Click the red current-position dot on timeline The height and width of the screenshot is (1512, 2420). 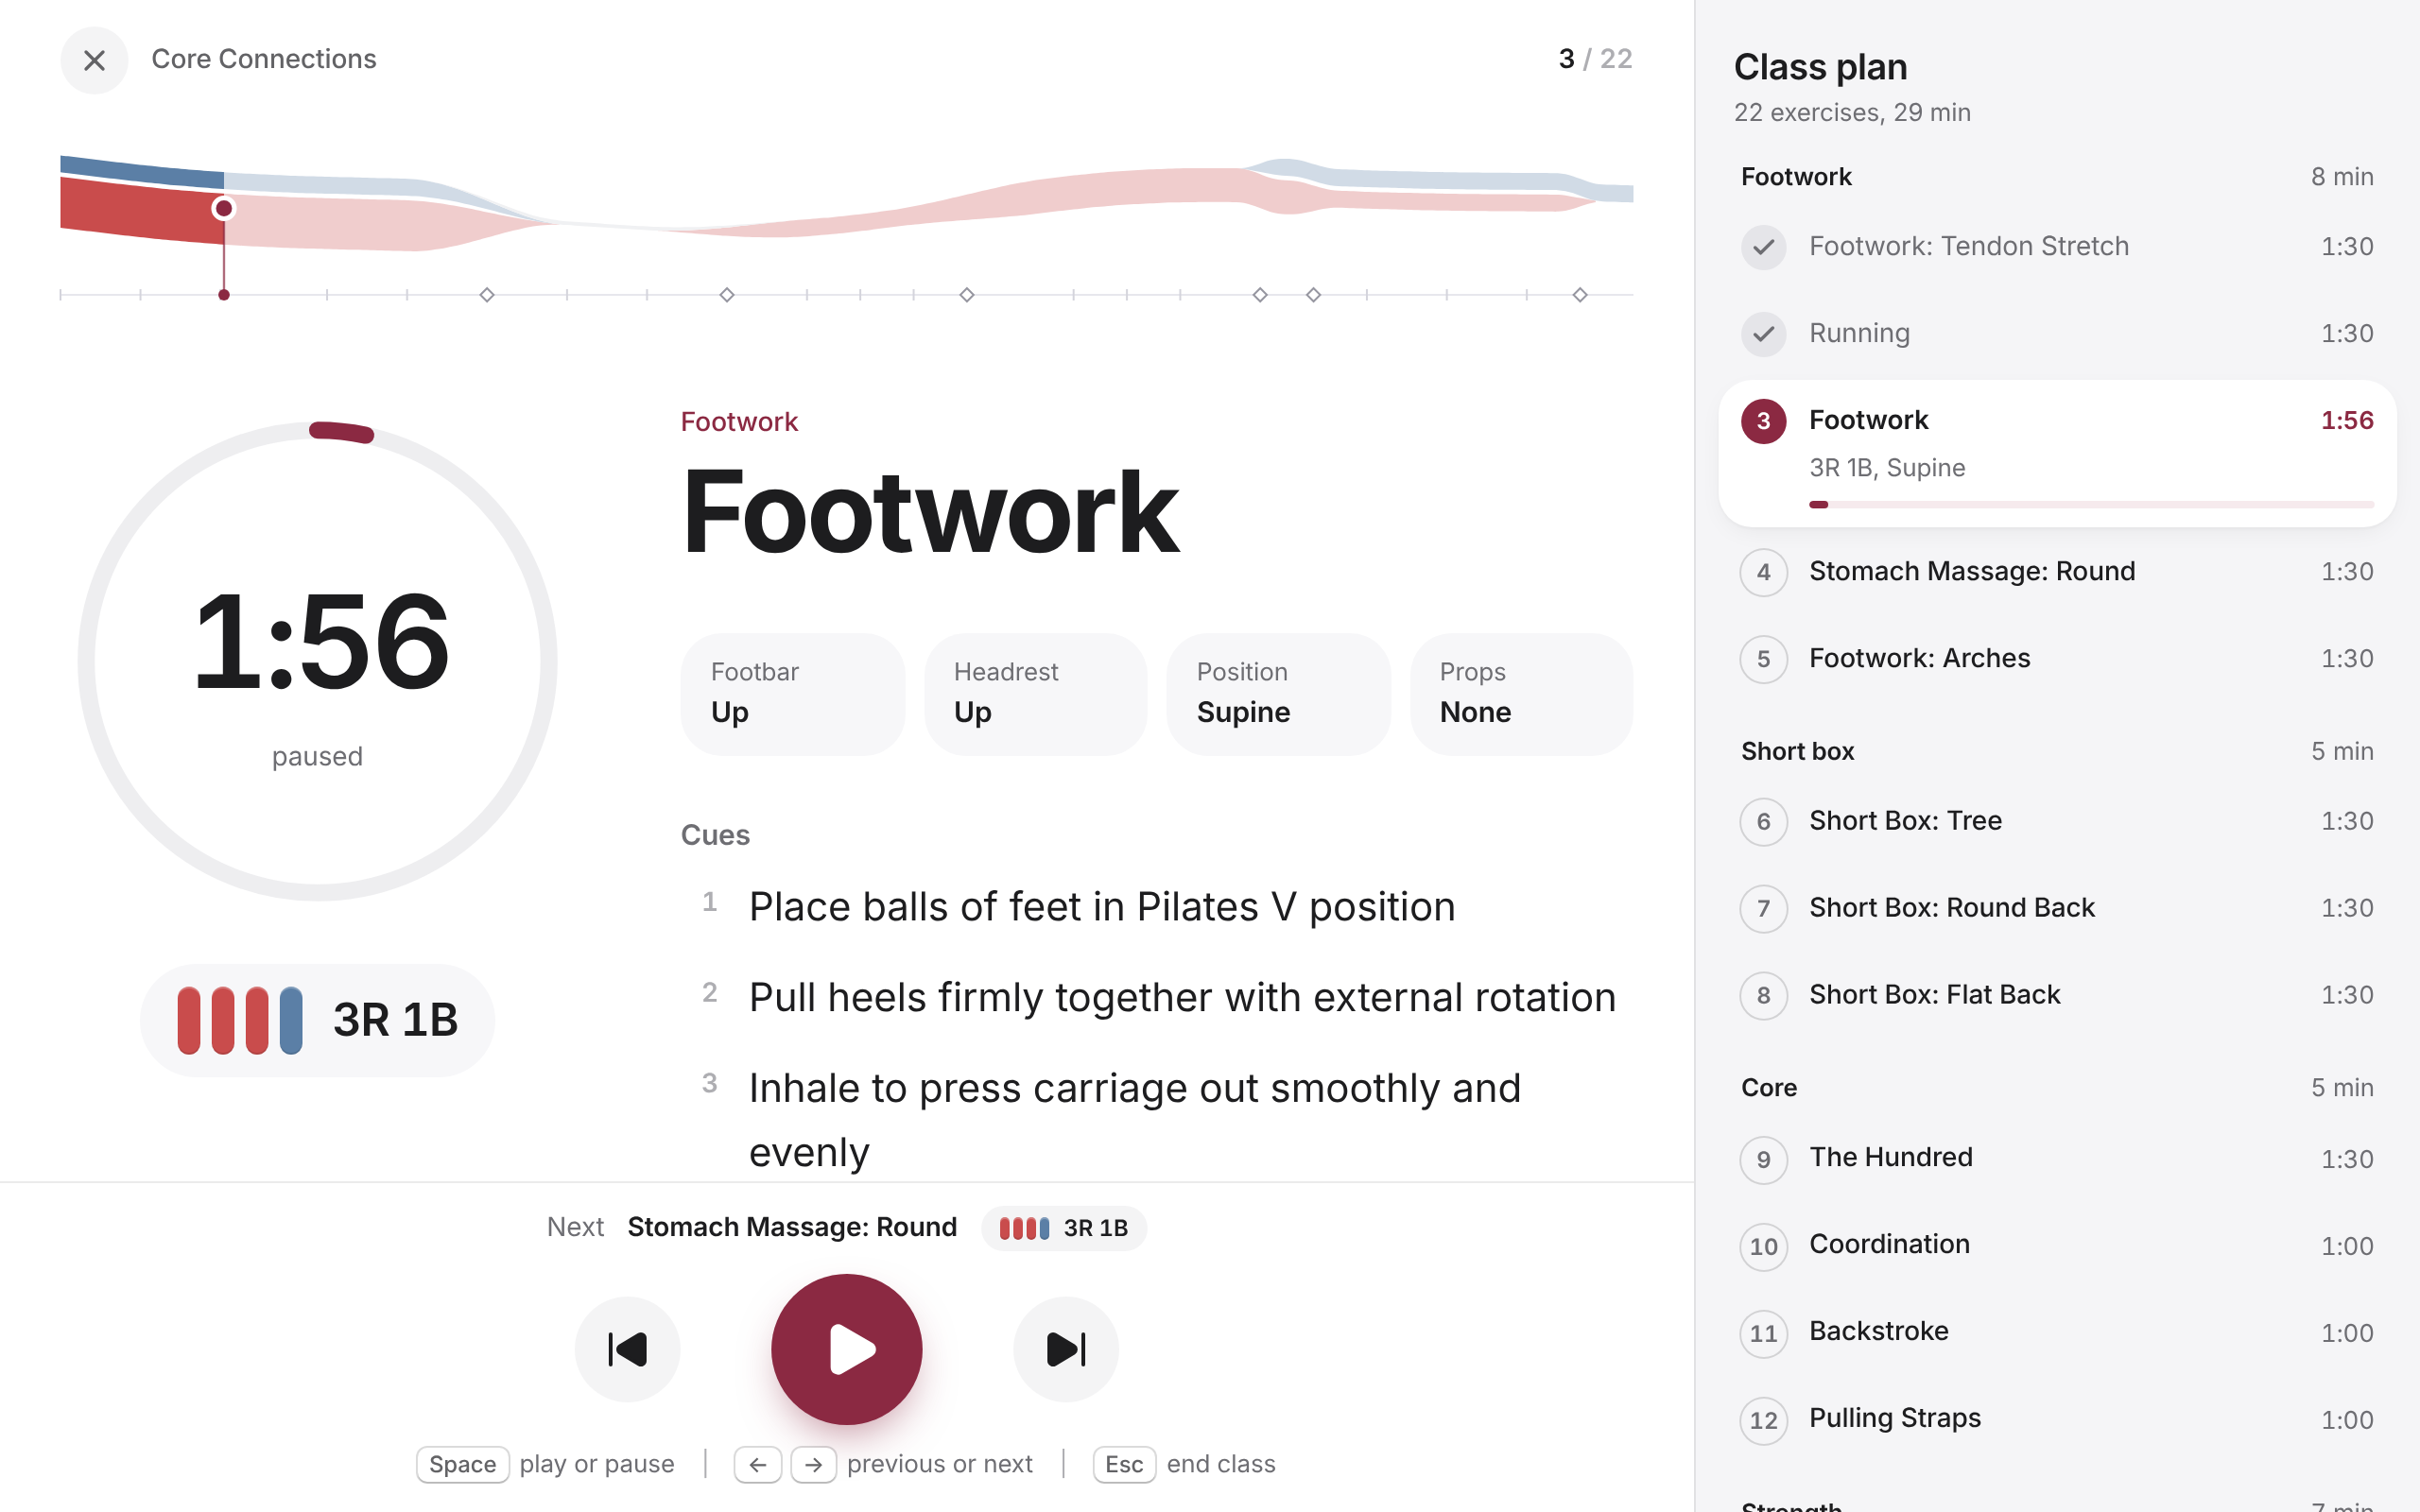(x=224, y=295)
